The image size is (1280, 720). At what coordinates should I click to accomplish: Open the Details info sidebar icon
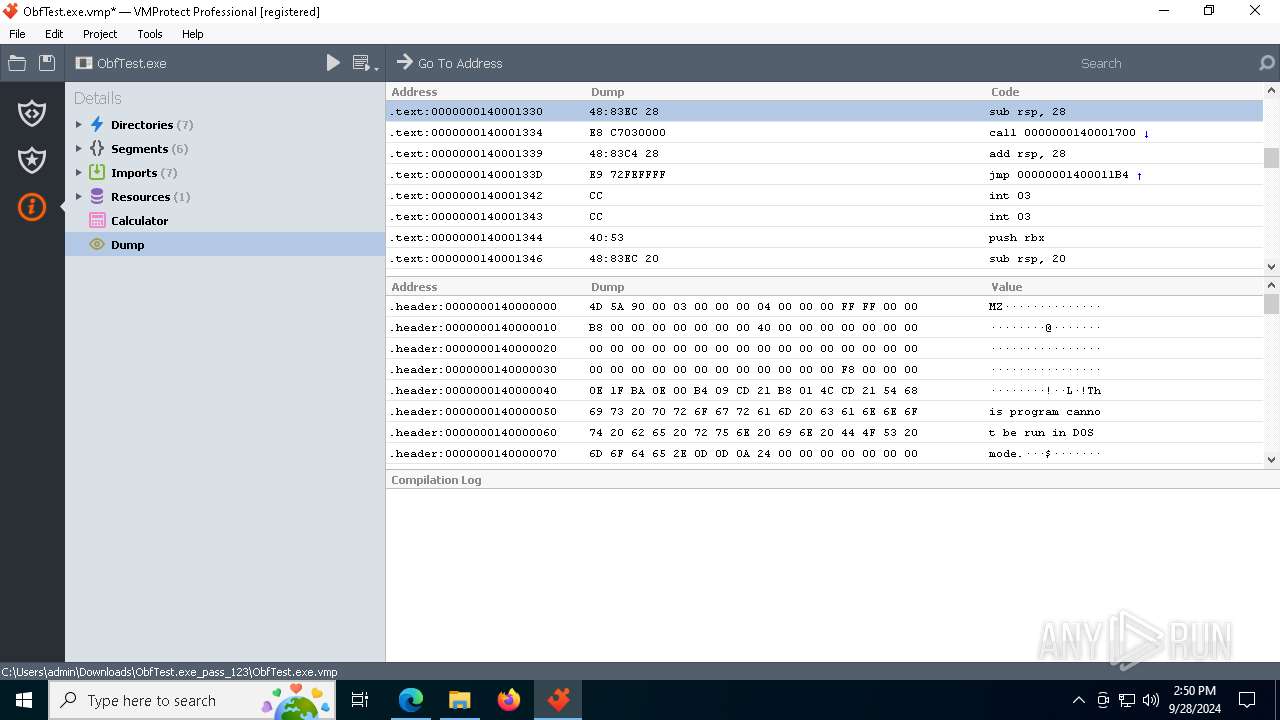click(x=32, y=207)
